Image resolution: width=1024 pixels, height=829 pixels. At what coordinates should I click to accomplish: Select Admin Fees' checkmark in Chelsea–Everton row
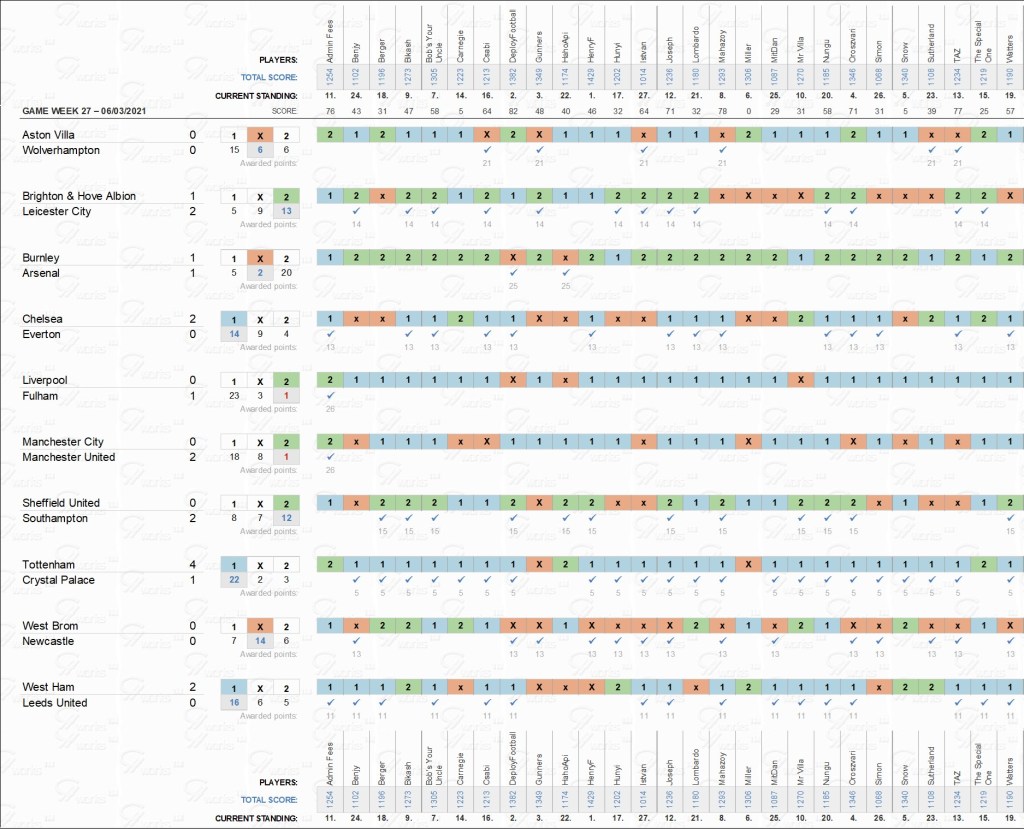tap(330, 335)
